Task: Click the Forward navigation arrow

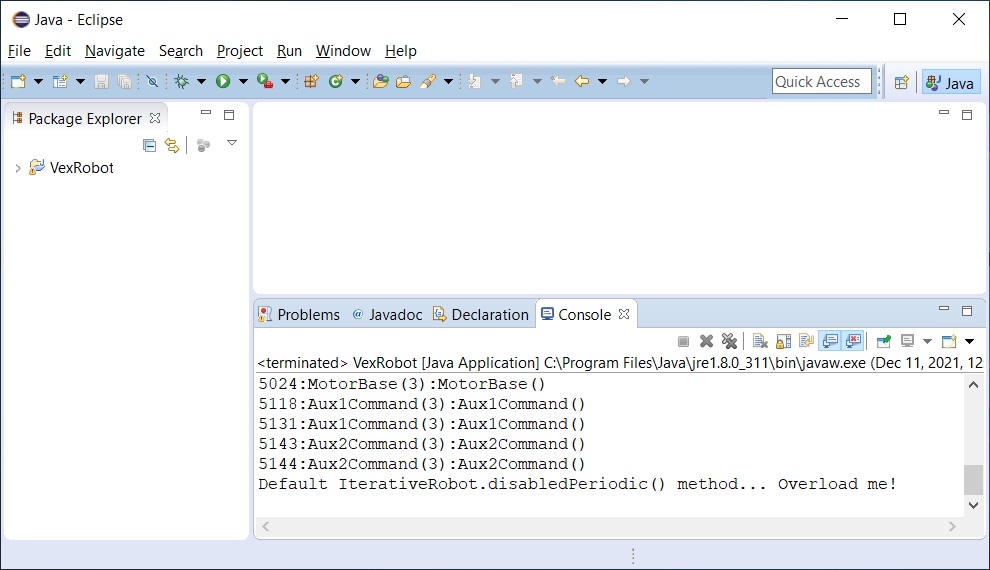Action: (624, 81)
